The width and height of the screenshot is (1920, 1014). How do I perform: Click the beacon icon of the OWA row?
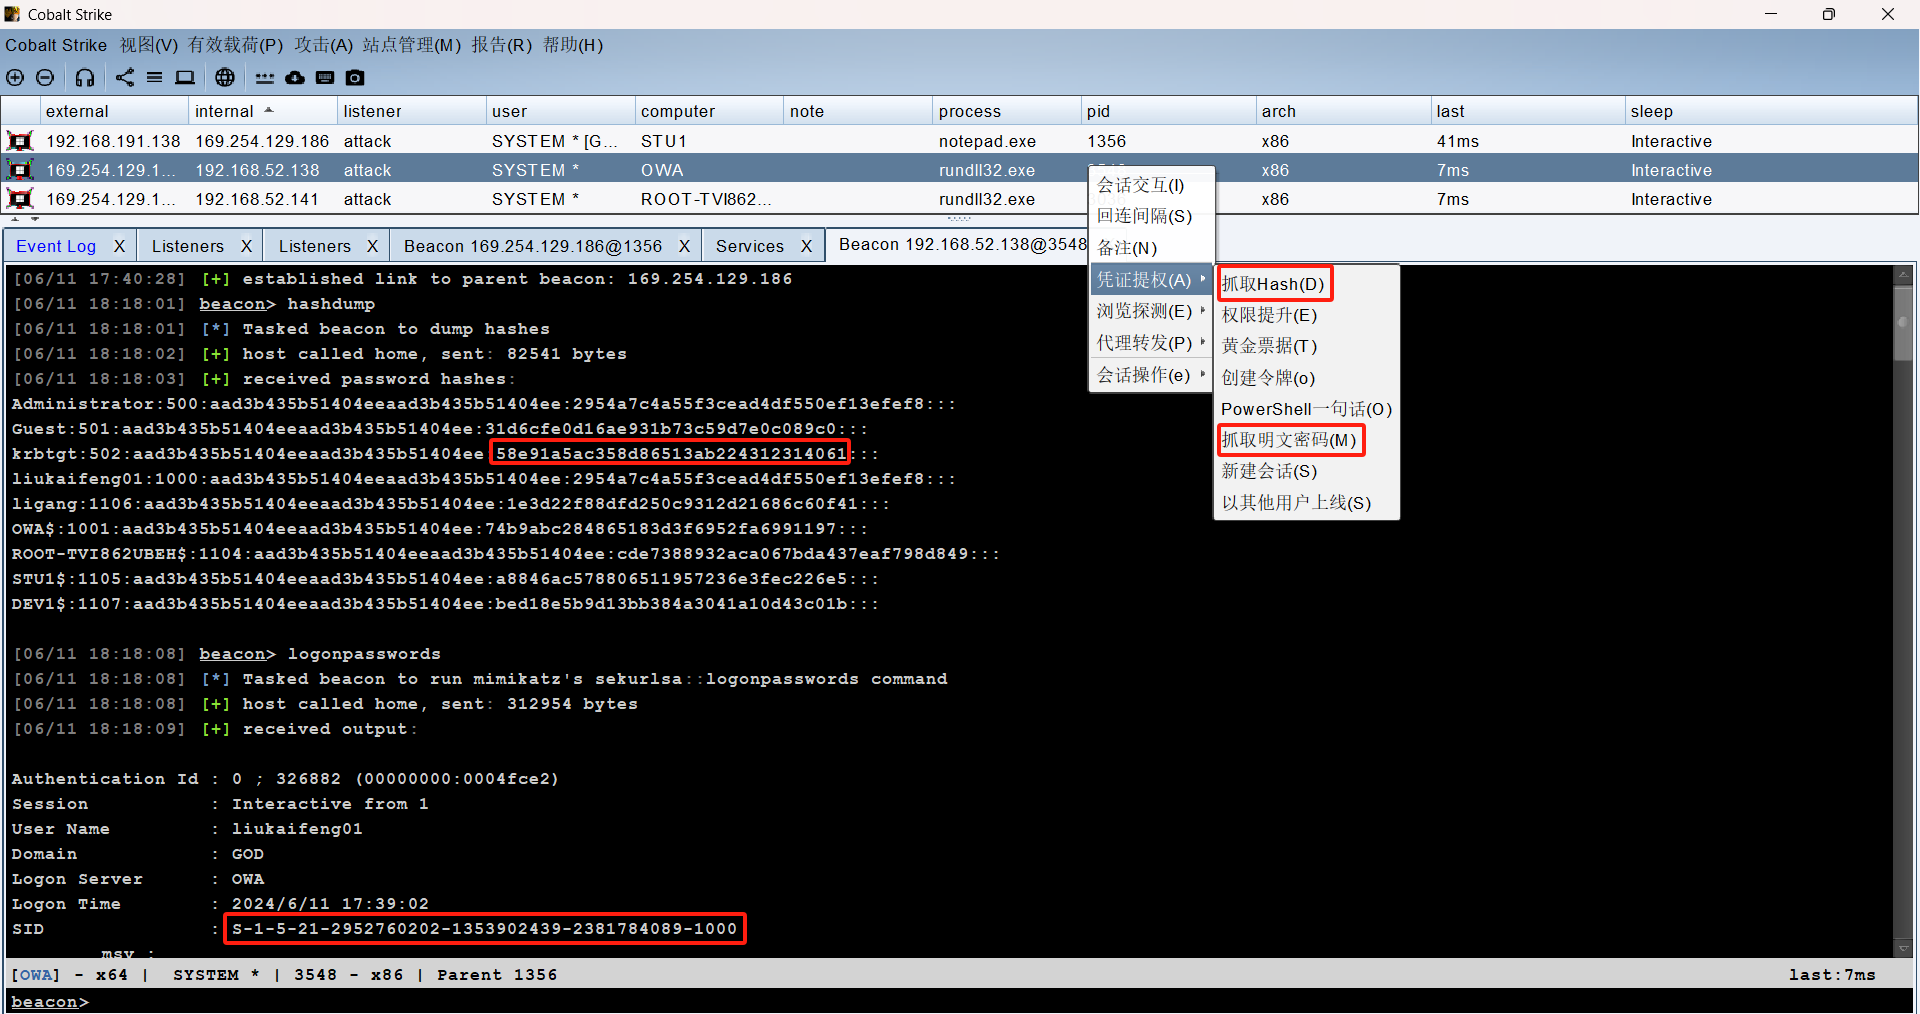tap(20, 170)
